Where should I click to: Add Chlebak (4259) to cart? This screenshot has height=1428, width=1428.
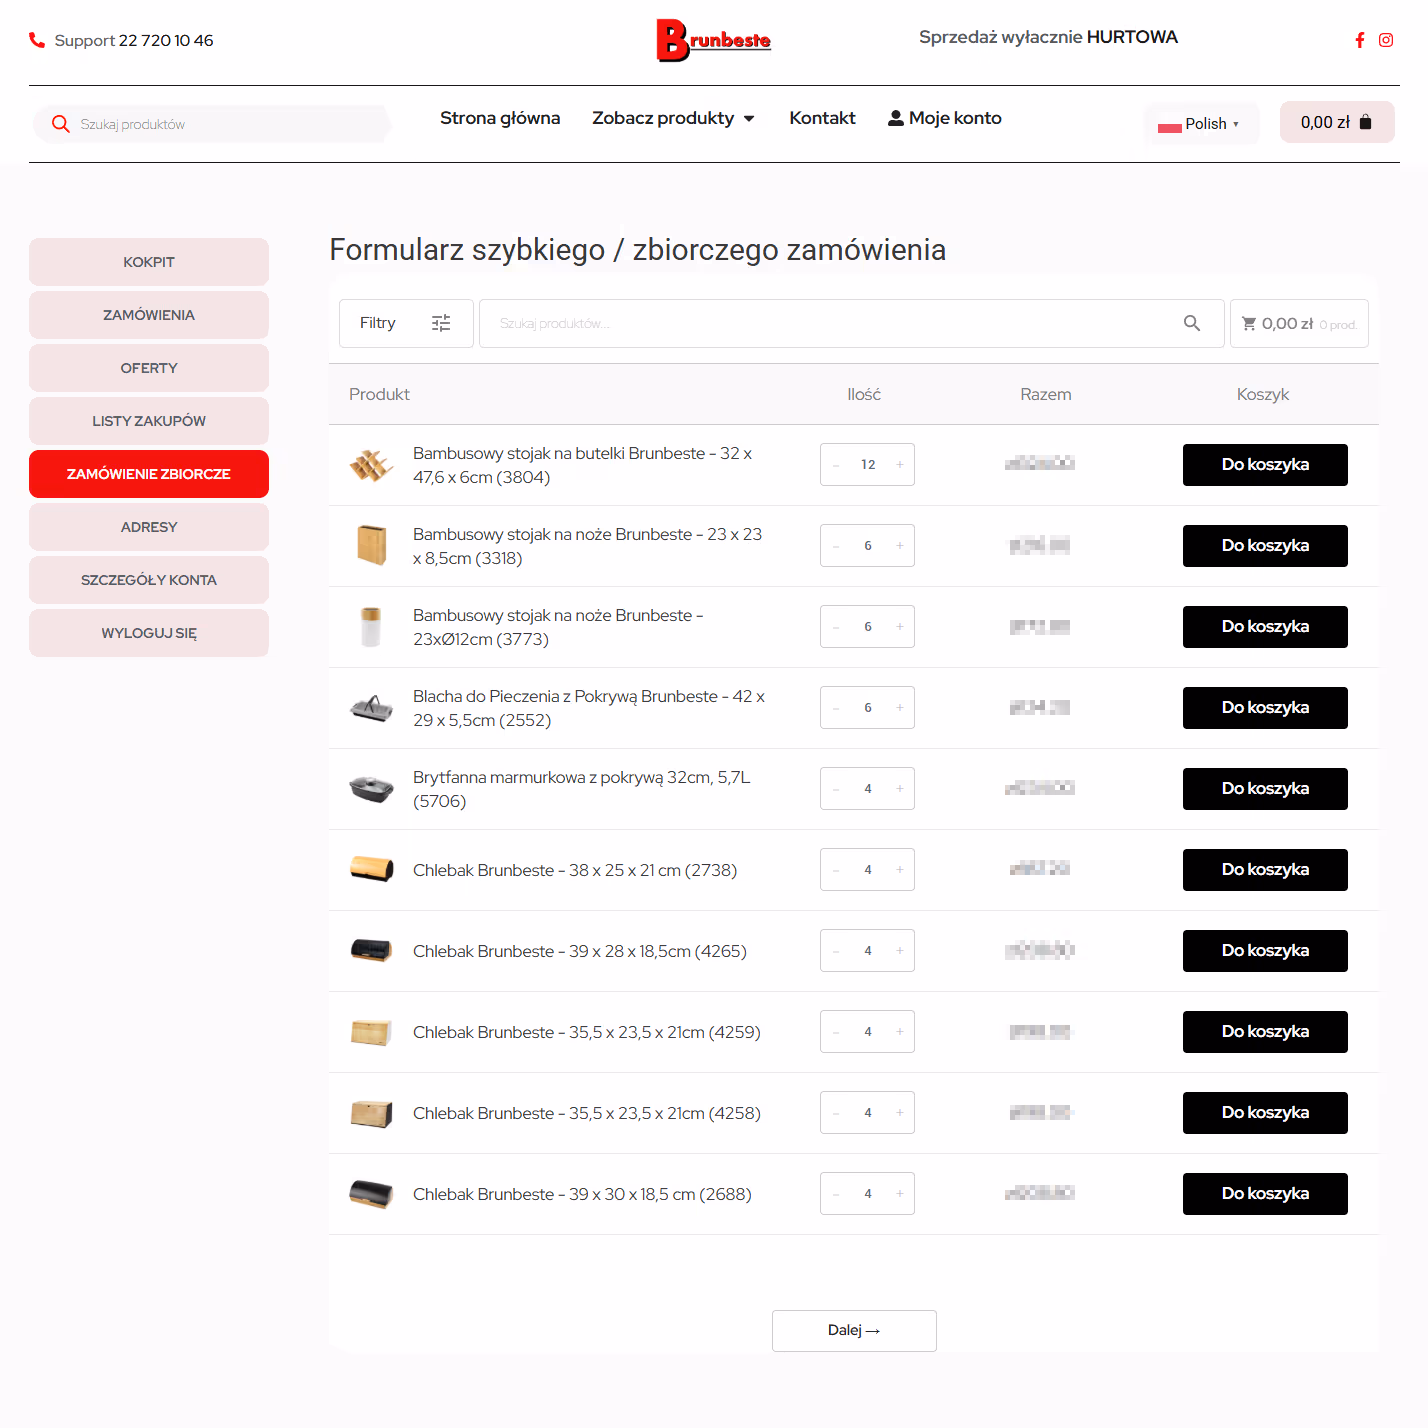(1265, 1032)
